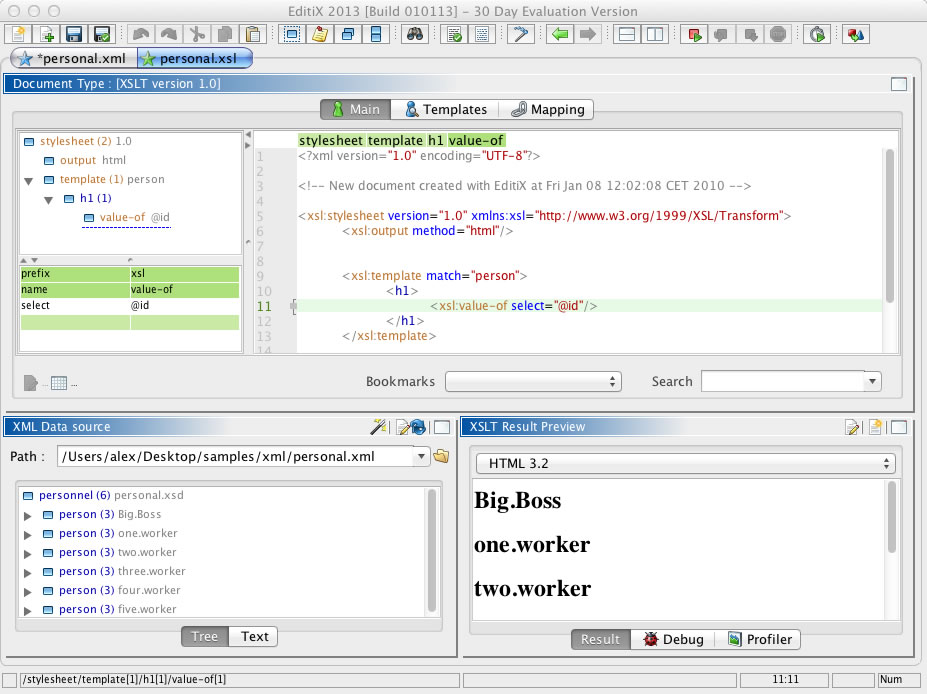Maximize the Document Type panel
The image size is (927, 694).
899,84
